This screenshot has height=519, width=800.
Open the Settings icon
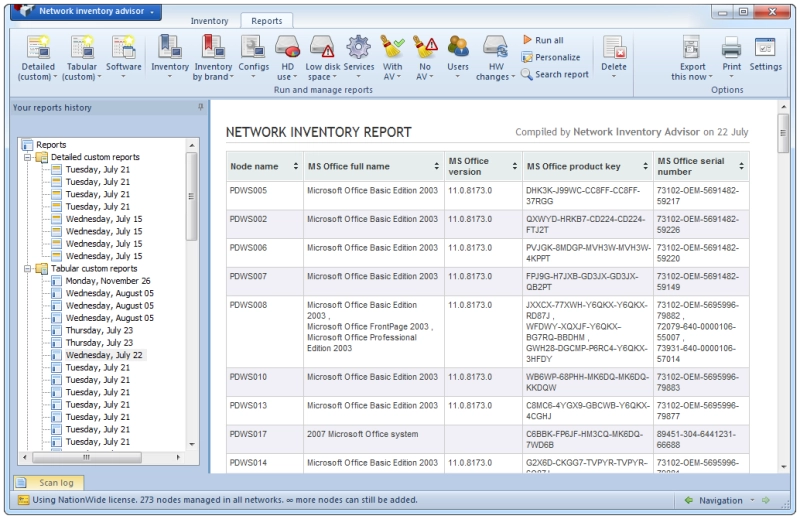pyautogui.click(x=765, y=47)
